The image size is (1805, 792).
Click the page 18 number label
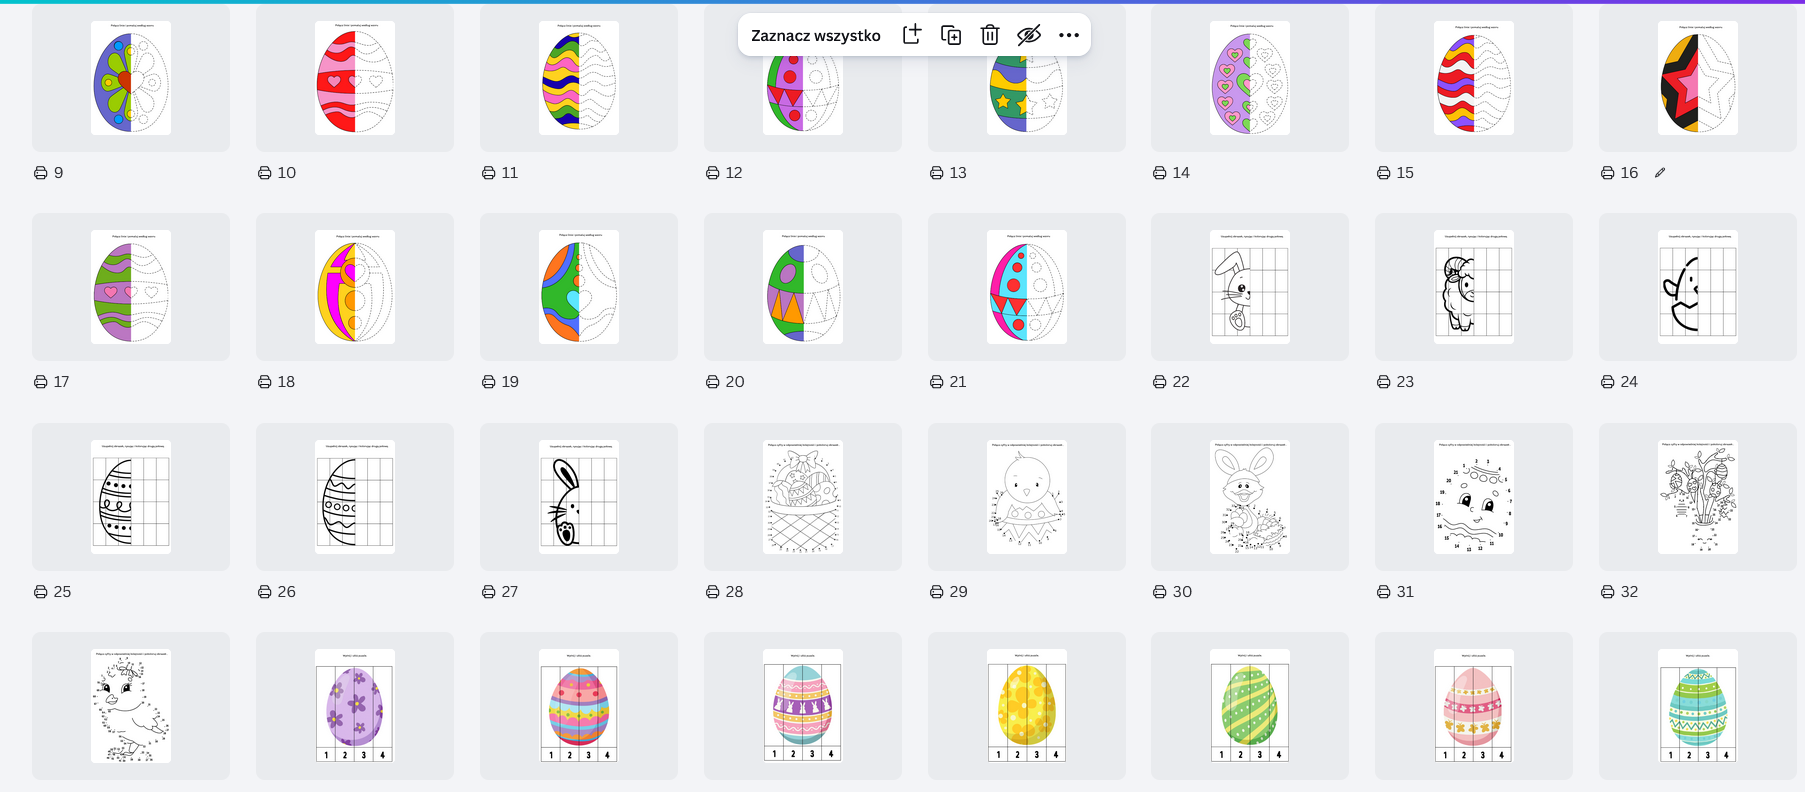pos(286,382)
